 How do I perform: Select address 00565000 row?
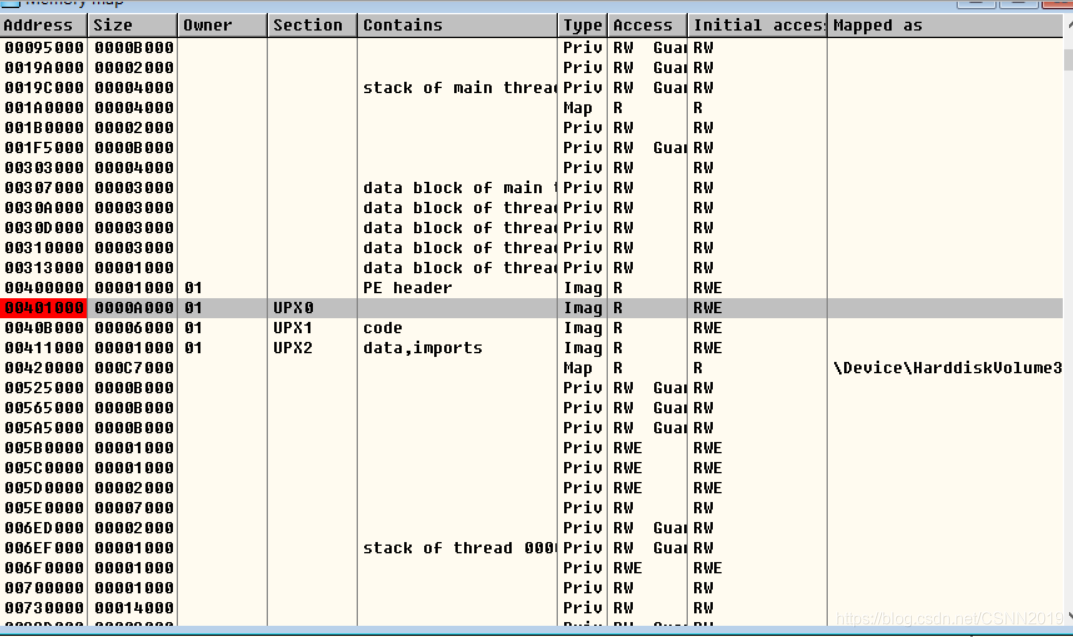click(x=532, y=408)
